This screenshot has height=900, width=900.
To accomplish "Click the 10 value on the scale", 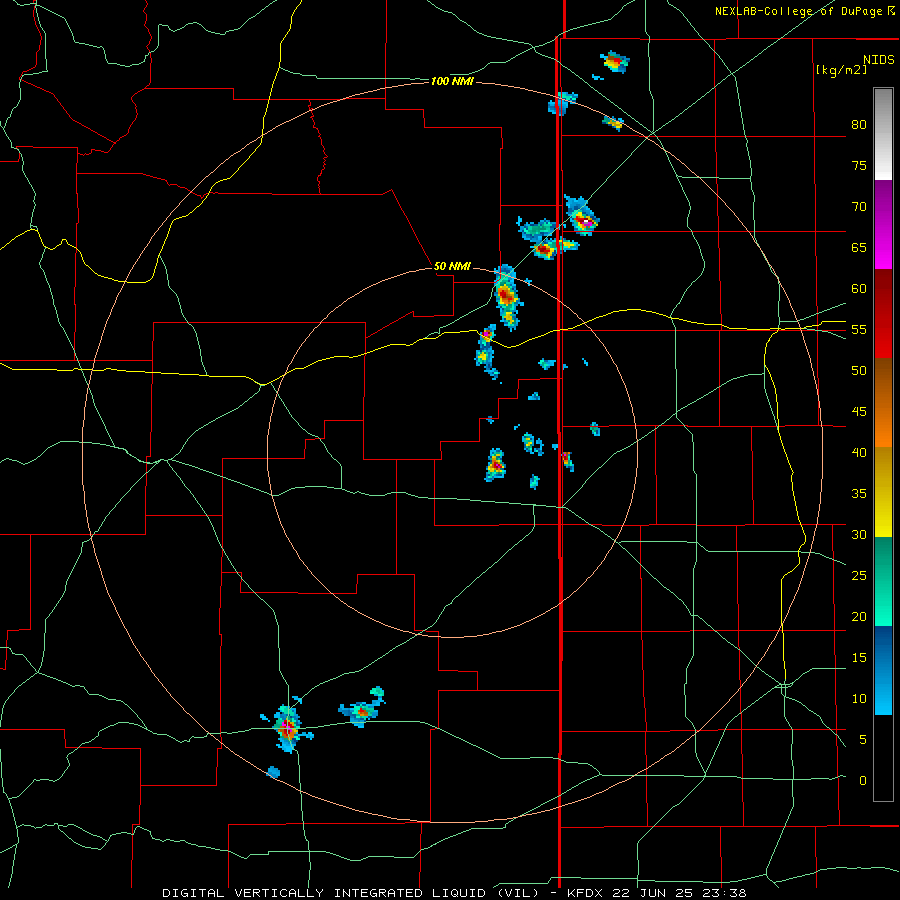I will point(859,699).
